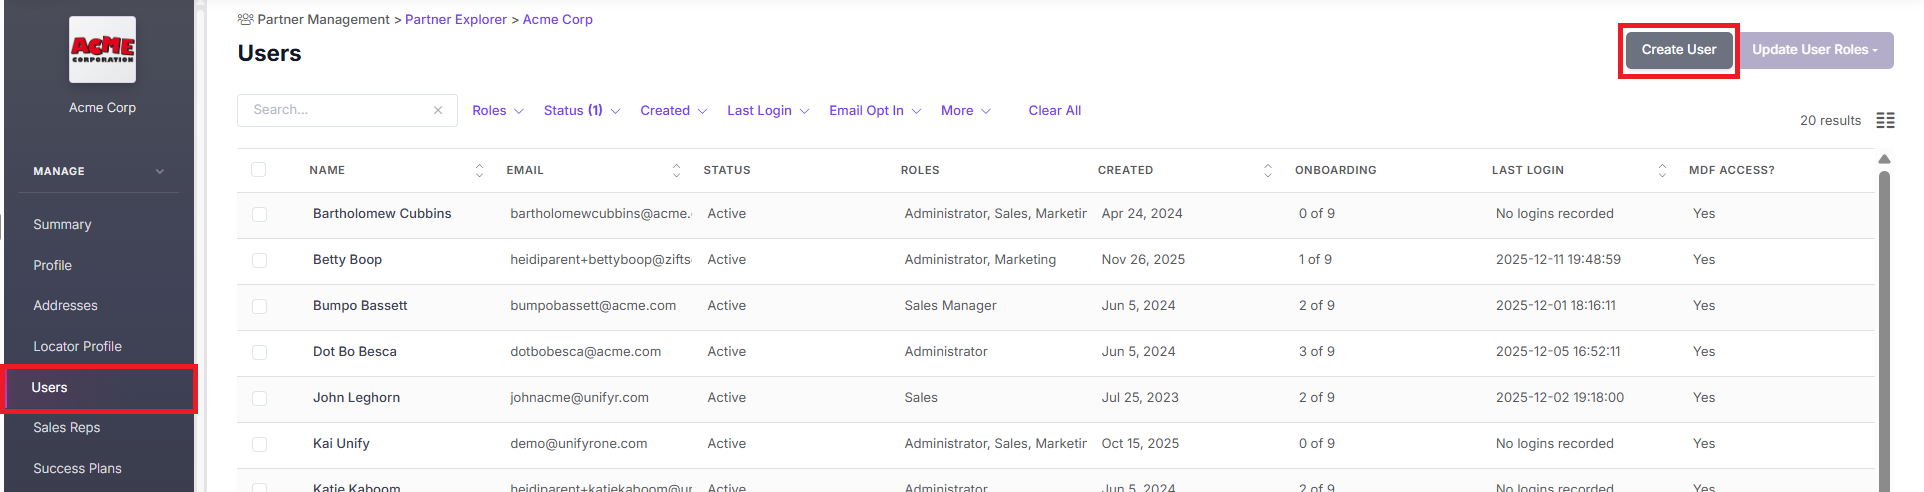The height and width of the screenshot is (492, 1924).
Task: Click the Partner Management breadcrumb icon
Action: click(245, 19)
